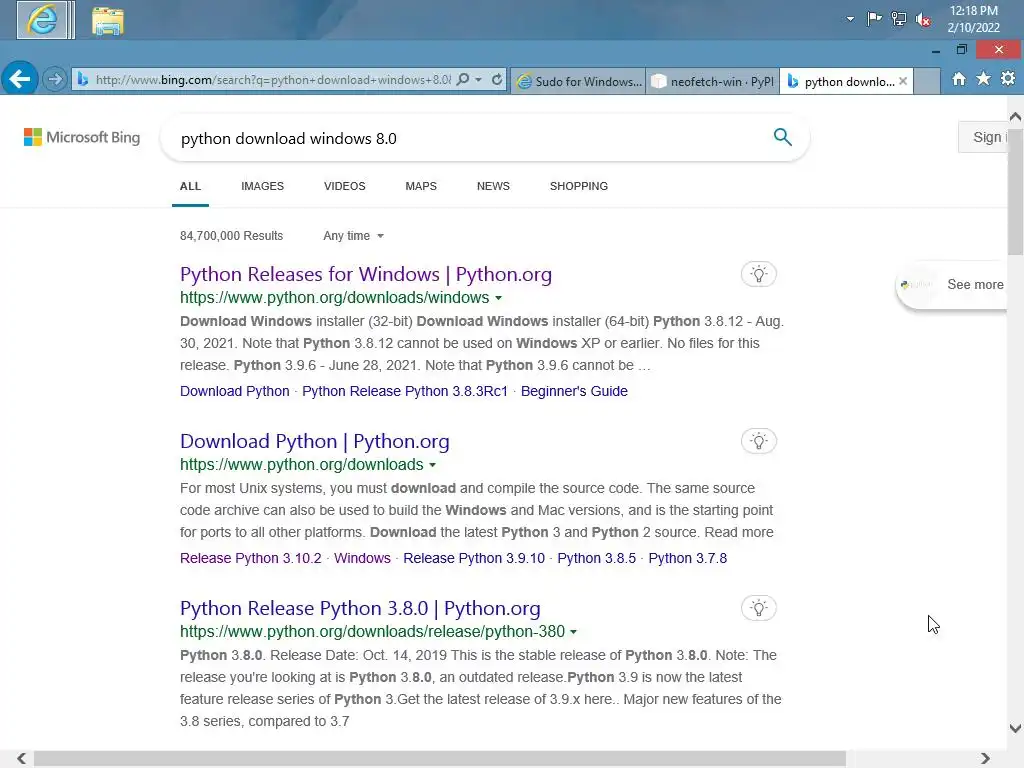Image resolution: width=1024 pixels, height=768 pixels.
Task: Click the muted volume tray icon
Action: pos(923,20)
